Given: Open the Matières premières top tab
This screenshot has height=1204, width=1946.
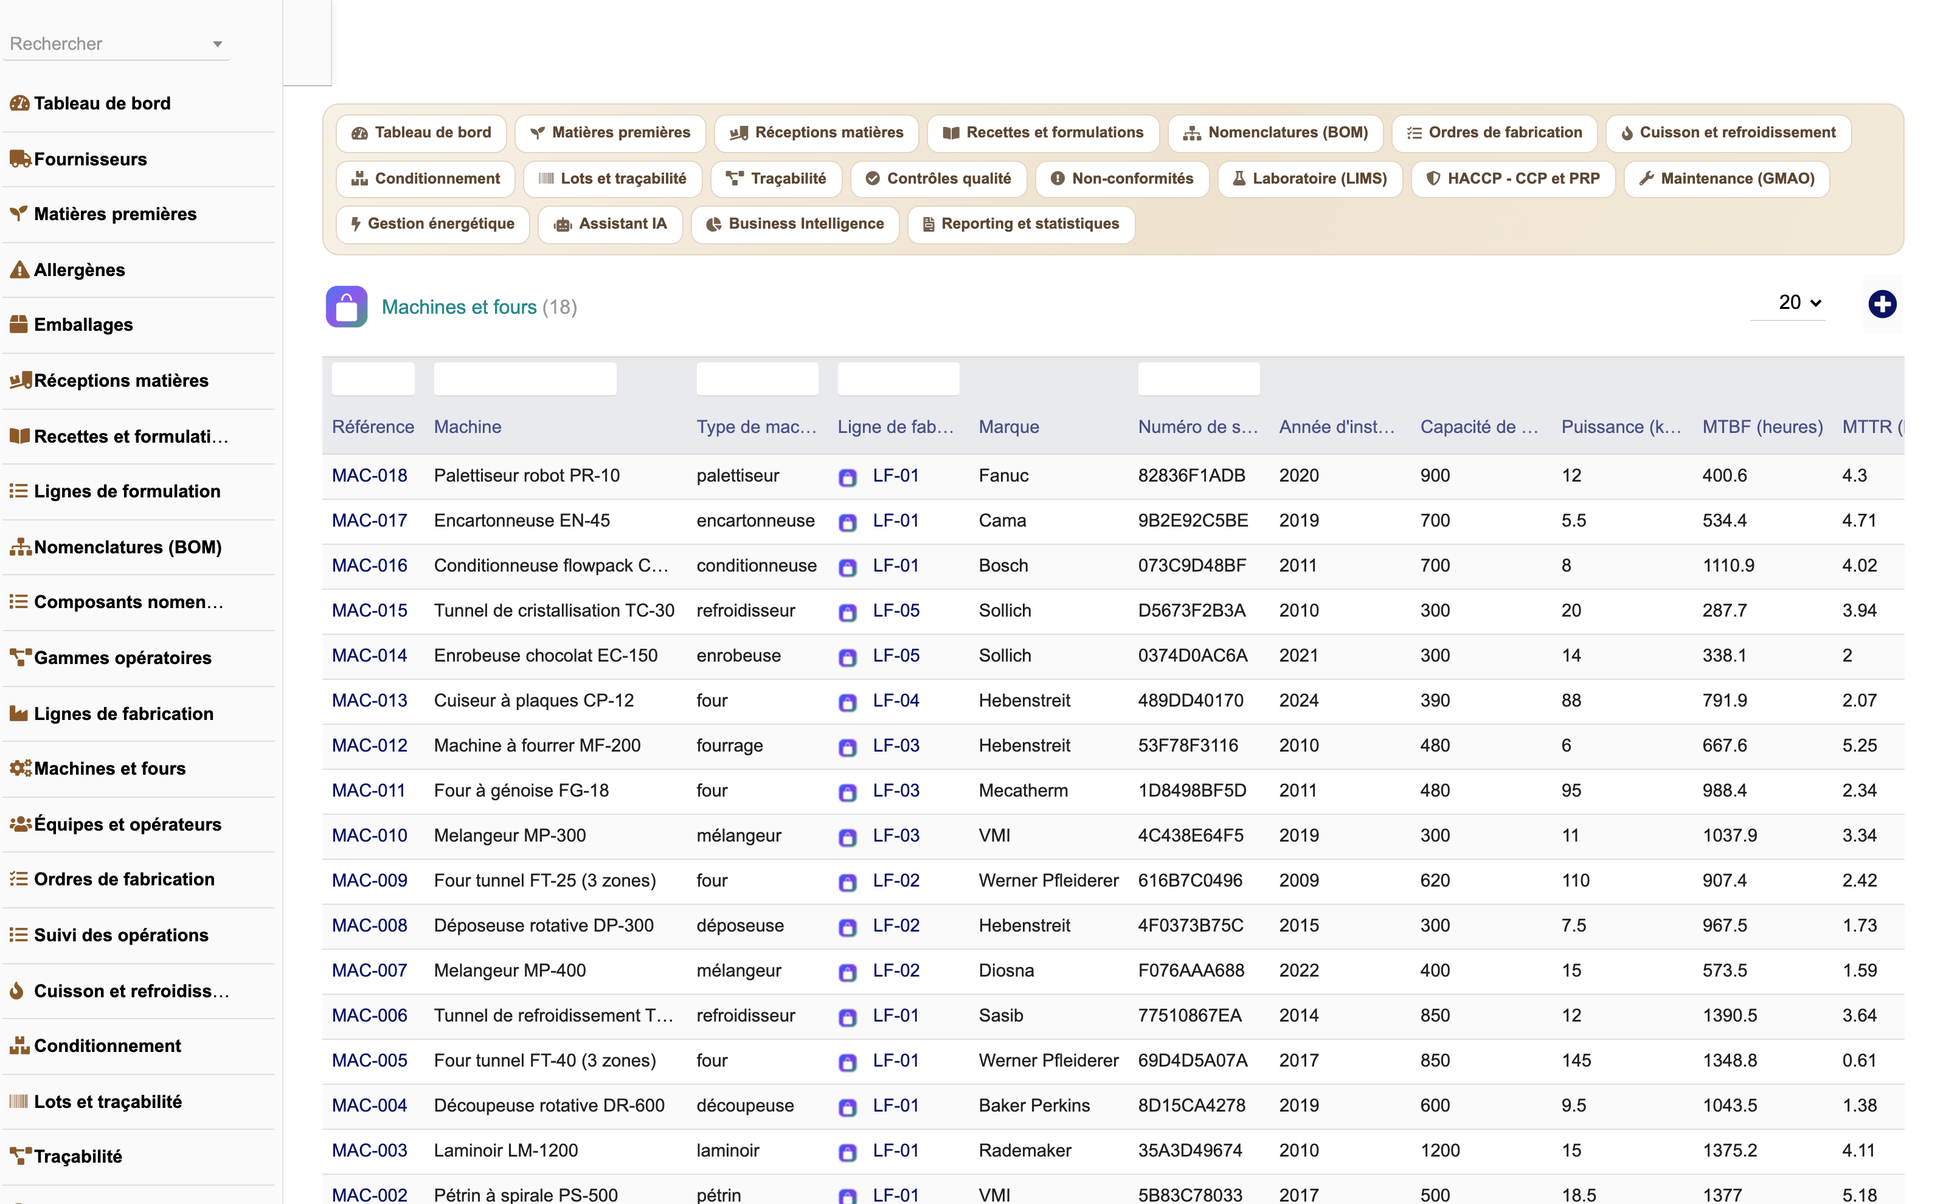Looking at the screenshot, I should tap(610, 132).
